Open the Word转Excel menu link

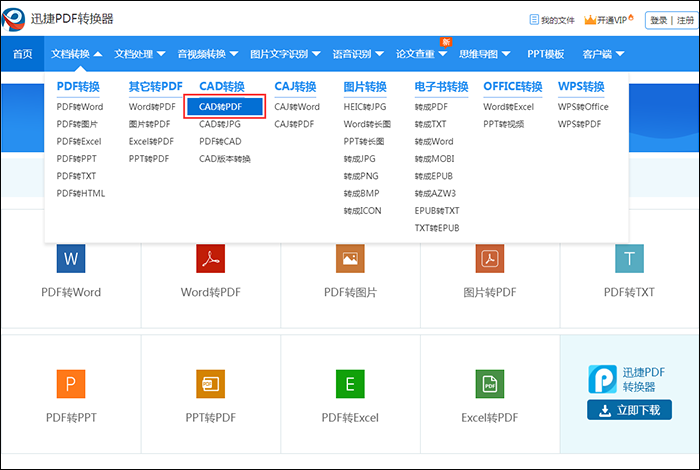pyautogui.click(x=508, y=107)
